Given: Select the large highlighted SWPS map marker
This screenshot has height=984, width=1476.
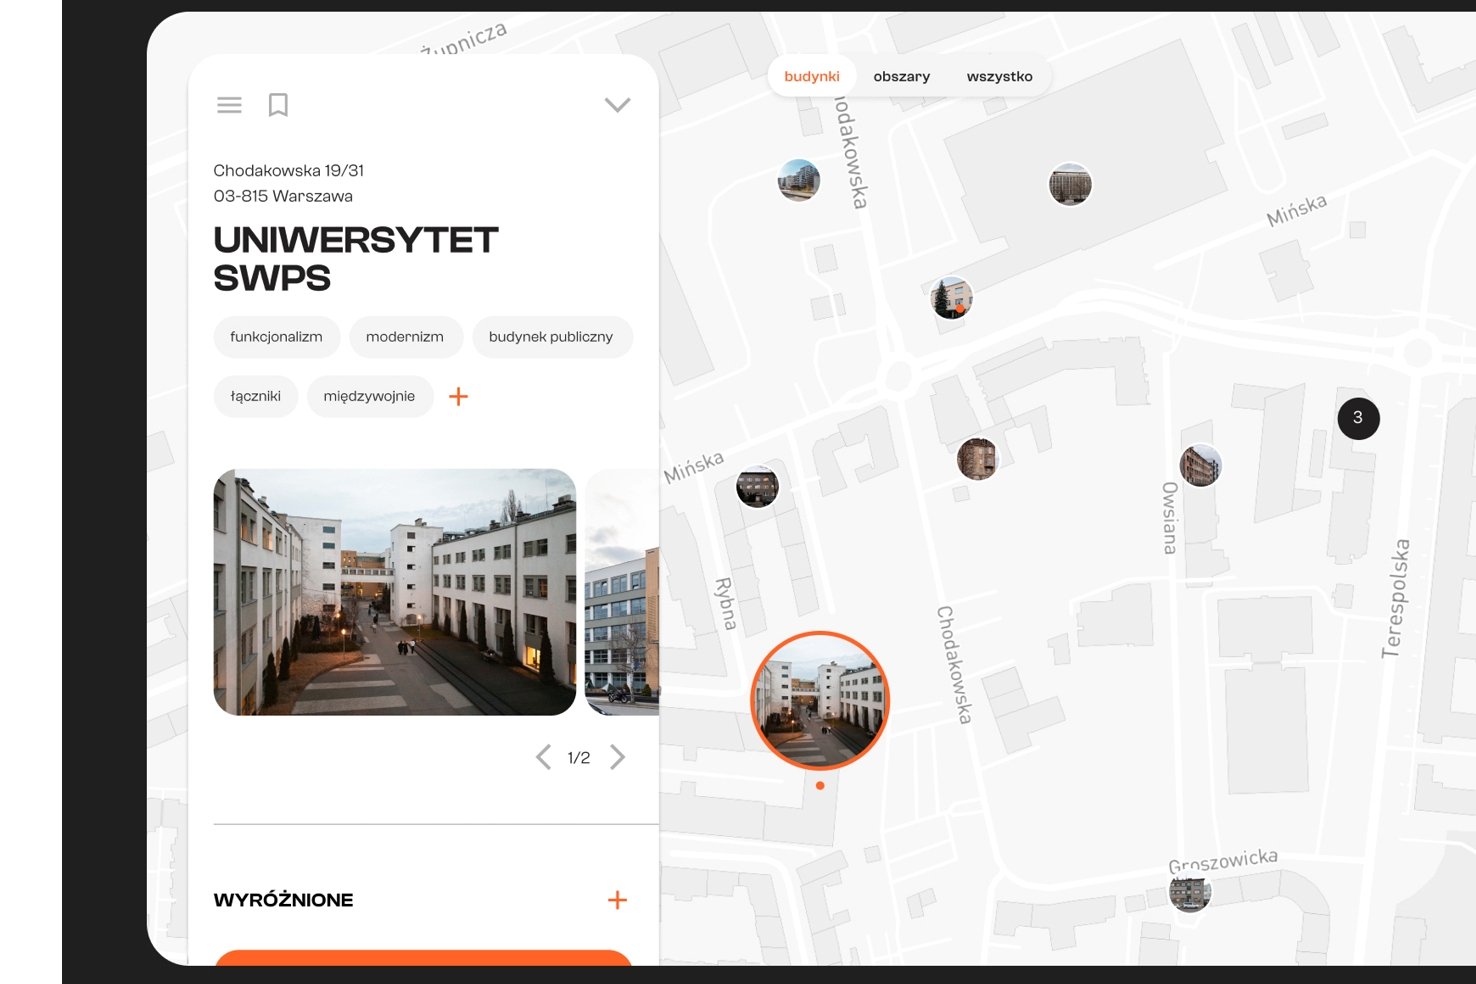Looking at the screenshot, I should pyautogui.click(x=820, y=700).
